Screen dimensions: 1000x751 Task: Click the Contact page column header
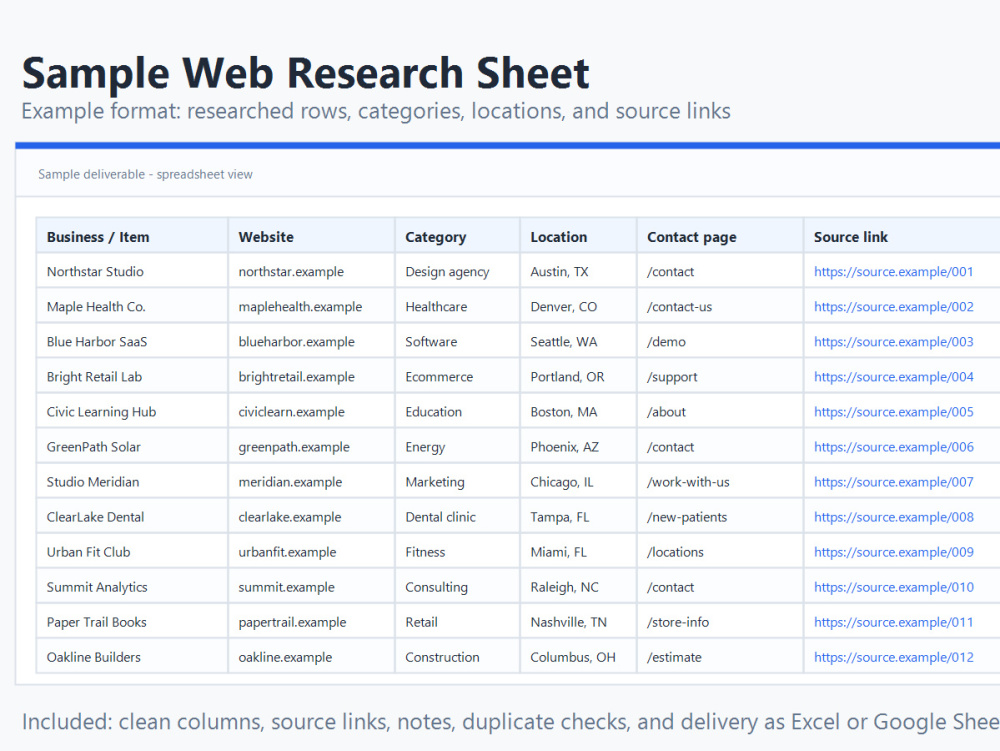pyautogui.click(x=720, y=236)
